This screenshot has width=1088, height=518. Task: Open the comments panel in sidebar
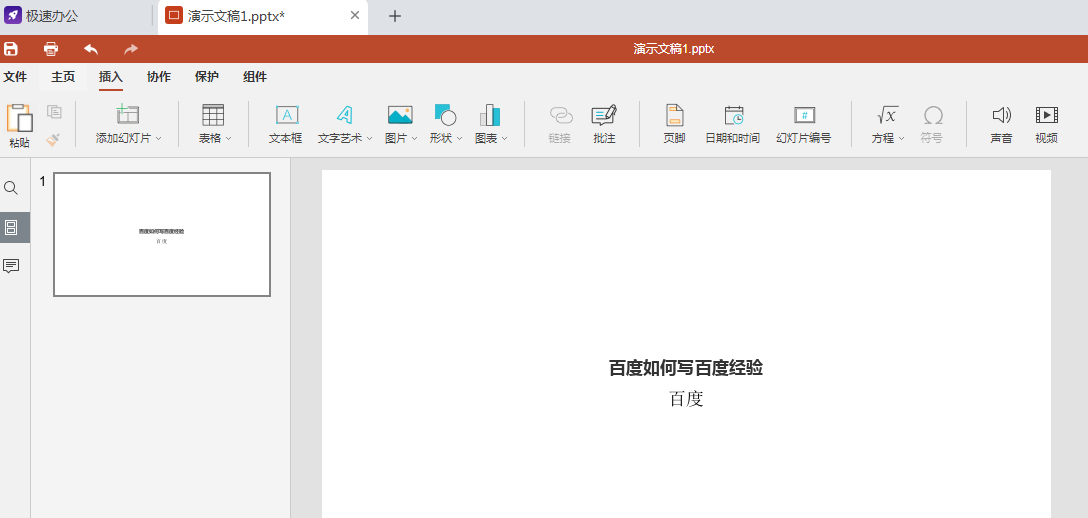click(11, 266)
